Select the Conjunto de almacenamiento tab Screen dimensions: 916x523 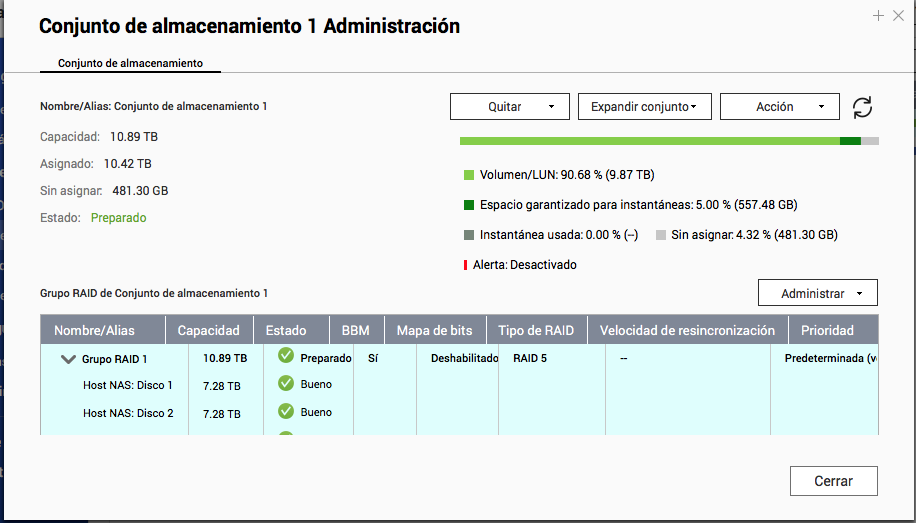pyautogui.click(x=130, y=63)
